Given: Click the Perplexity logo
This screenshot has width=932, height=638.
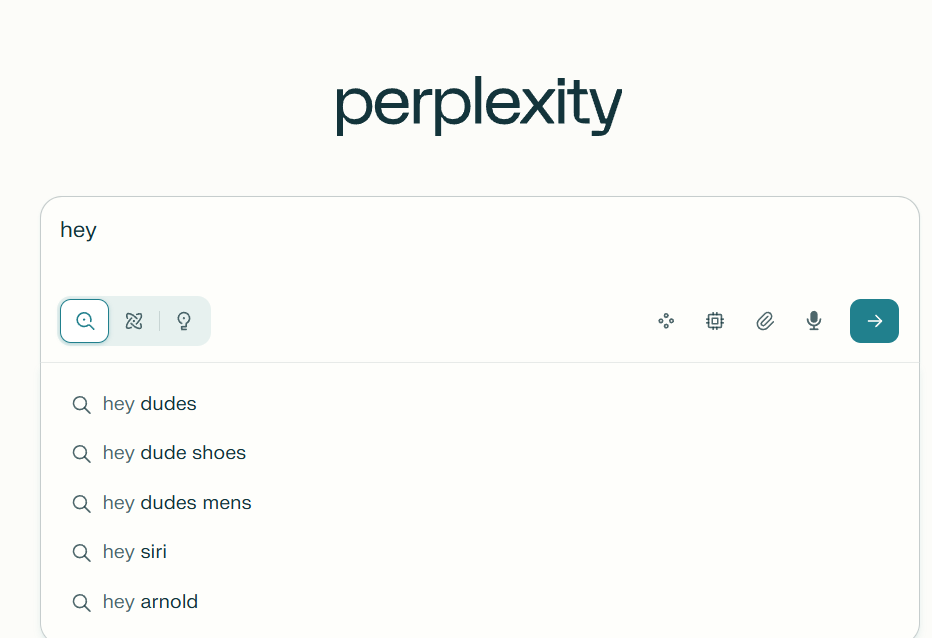Looking at the screenshot, I should coord(478,106).
